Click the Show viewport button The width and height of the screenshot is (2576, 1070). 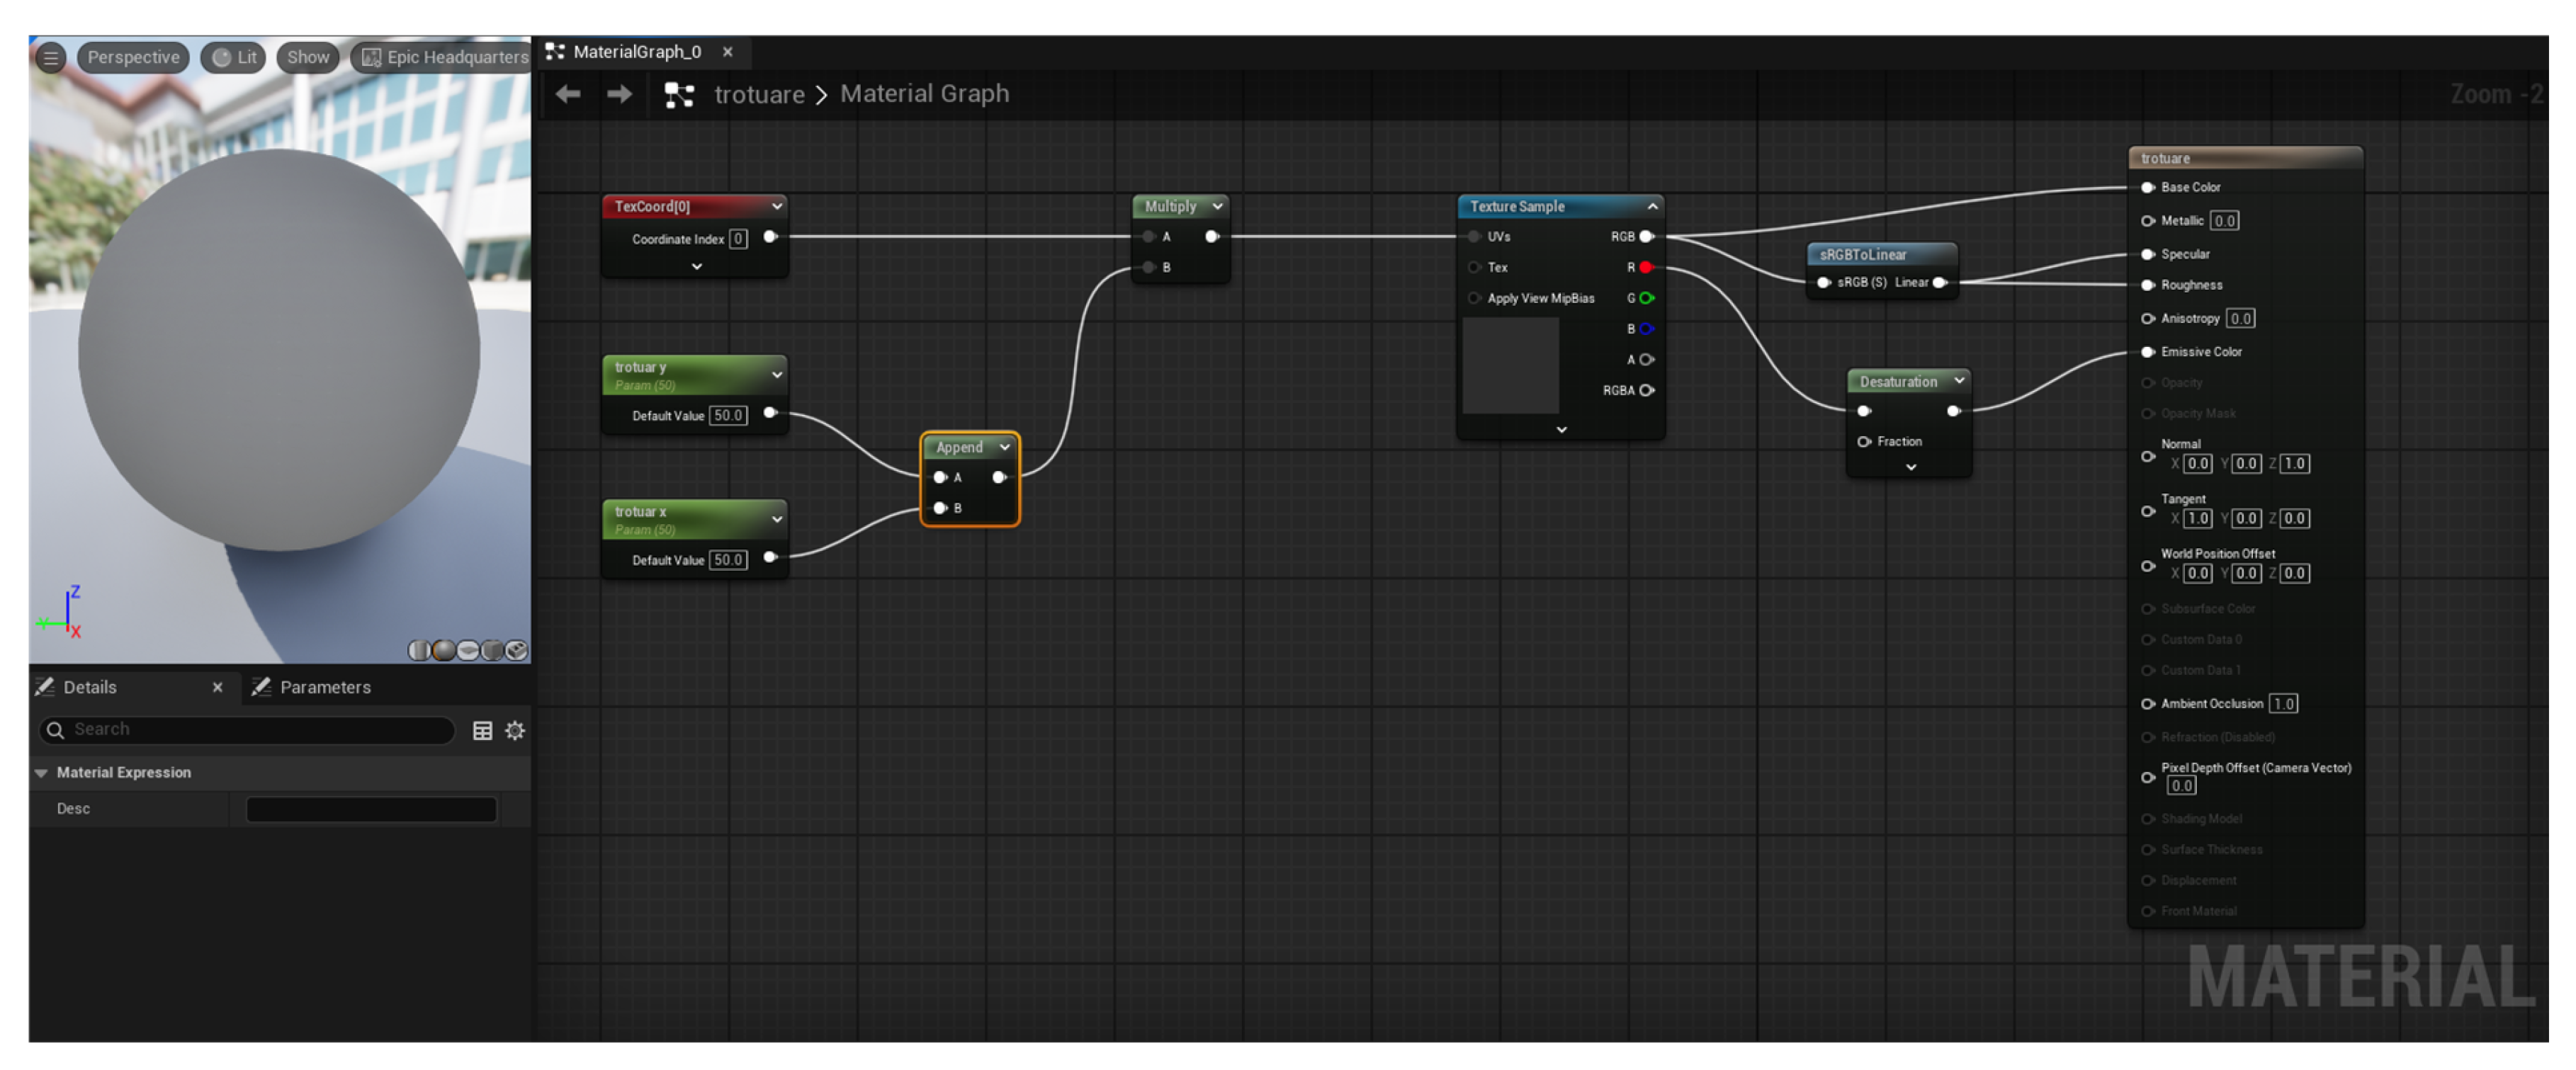coord(307,58)
